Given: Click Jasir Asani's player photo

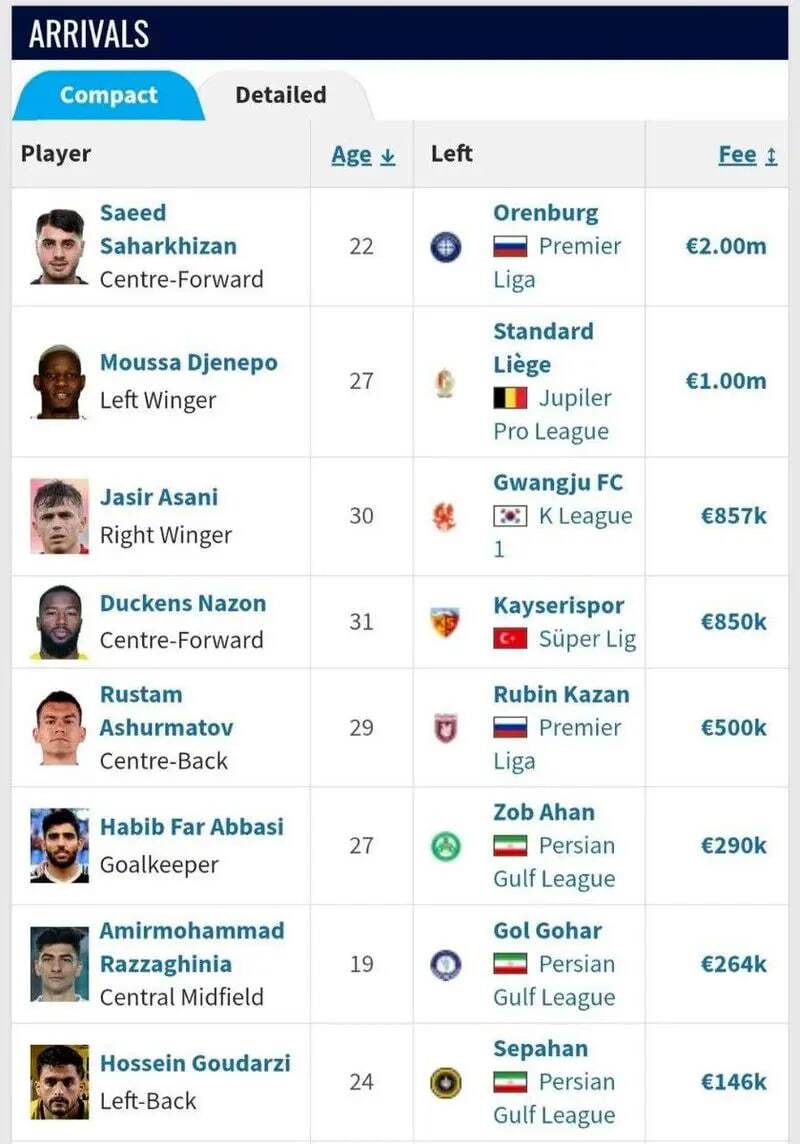Looking at the screenshot, I should point(59,516).
